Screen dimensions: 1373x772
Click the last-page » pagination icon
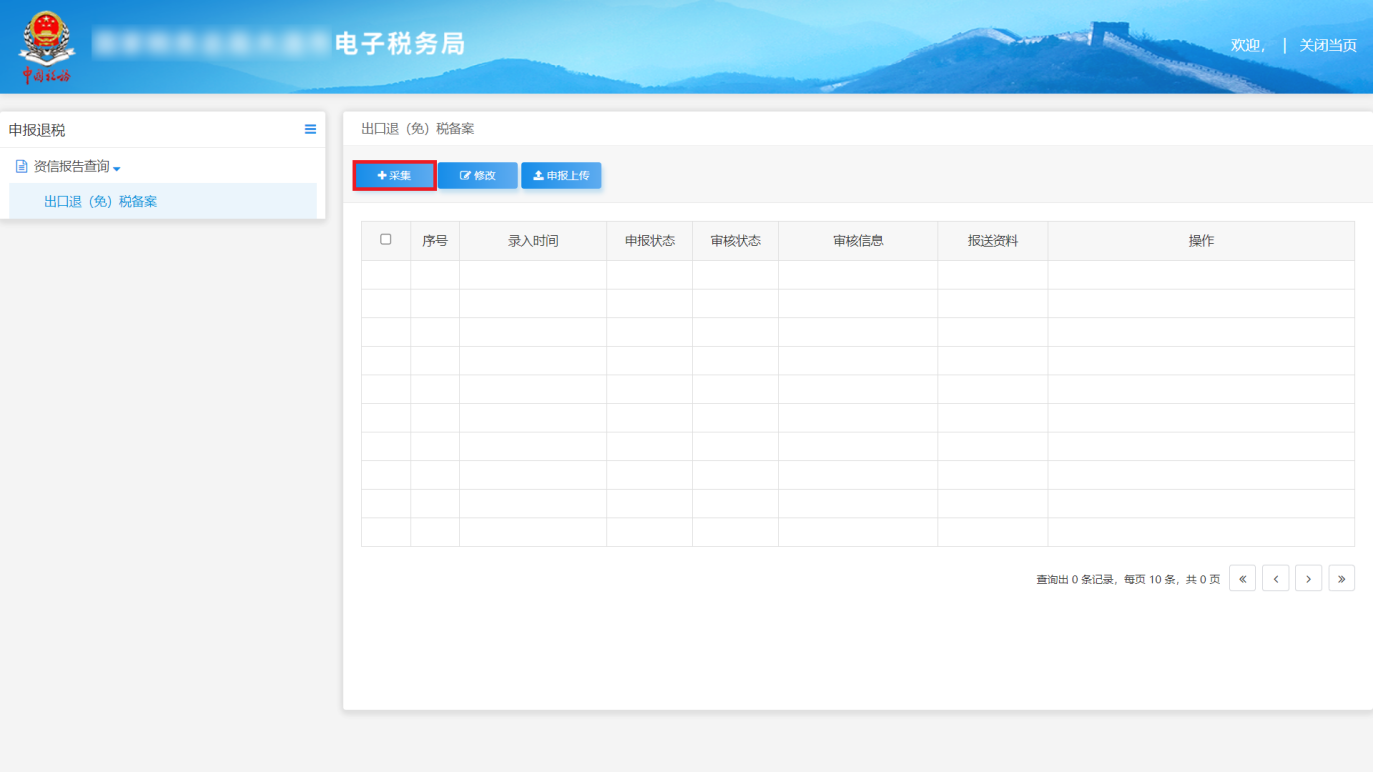[x=1342, y=578]
